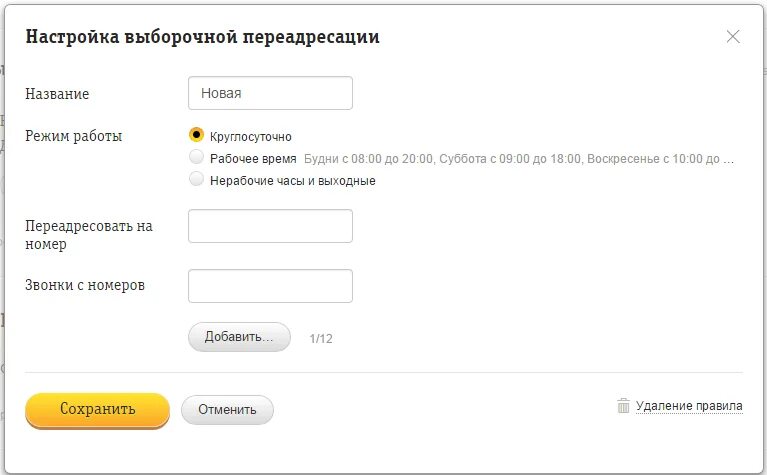Click the trash can icon
Image resolution: width=767 pixels, height=475 pixels.
pos(623,406)
